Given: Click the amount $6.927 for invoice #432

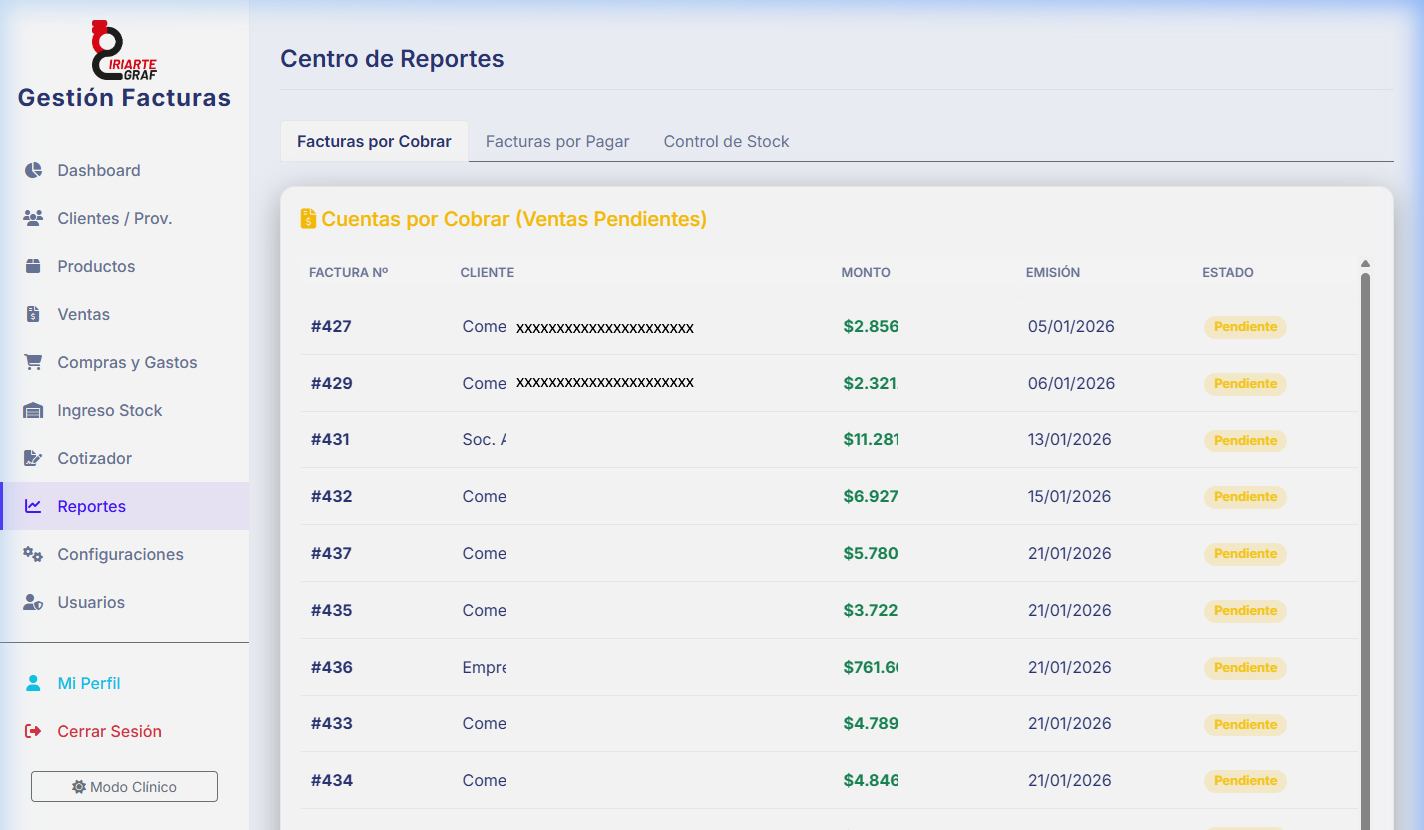Looking at the screenshot, I should coord(871,496).
